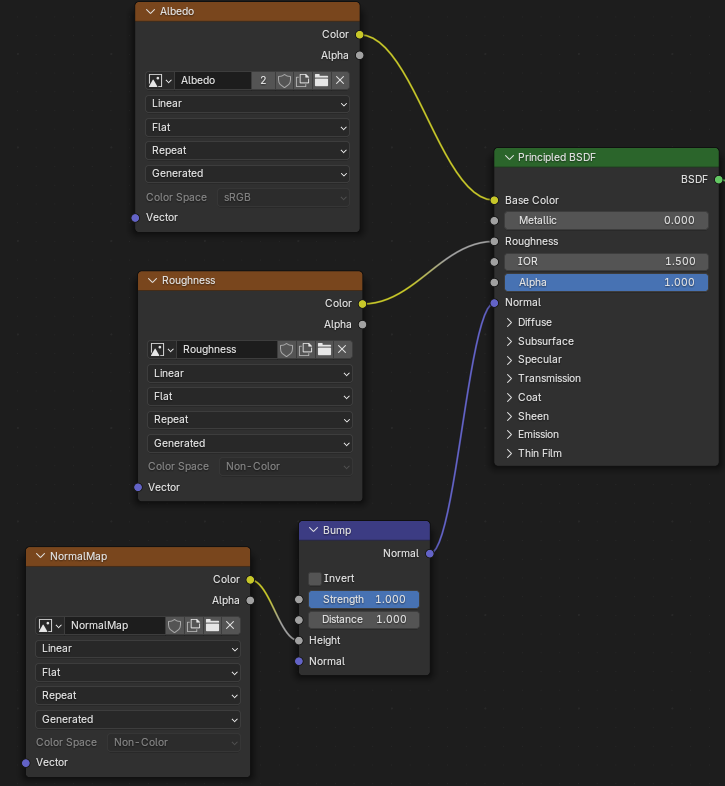
Task: Open the Linear interpolation dropdown in Albedo node
Action: coord(248,104)
